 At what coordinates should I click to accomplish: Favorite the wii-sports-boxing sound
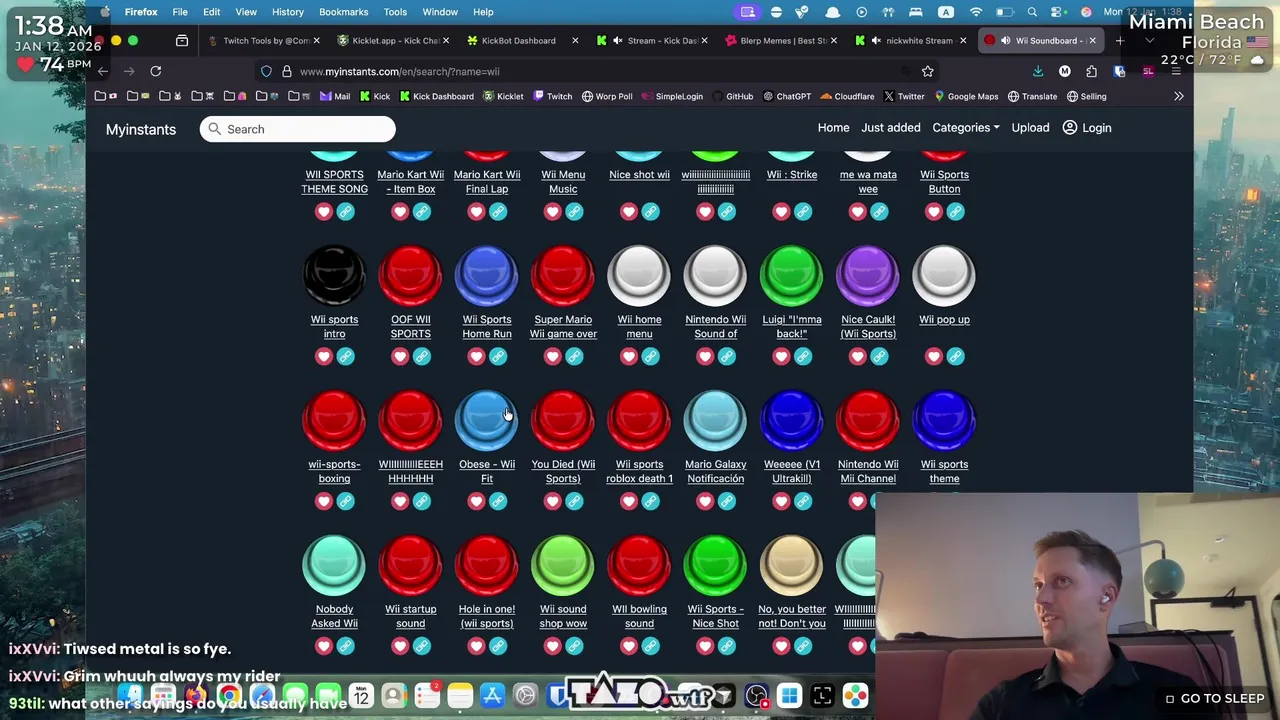pyautogui.click(x=323, y=501)
